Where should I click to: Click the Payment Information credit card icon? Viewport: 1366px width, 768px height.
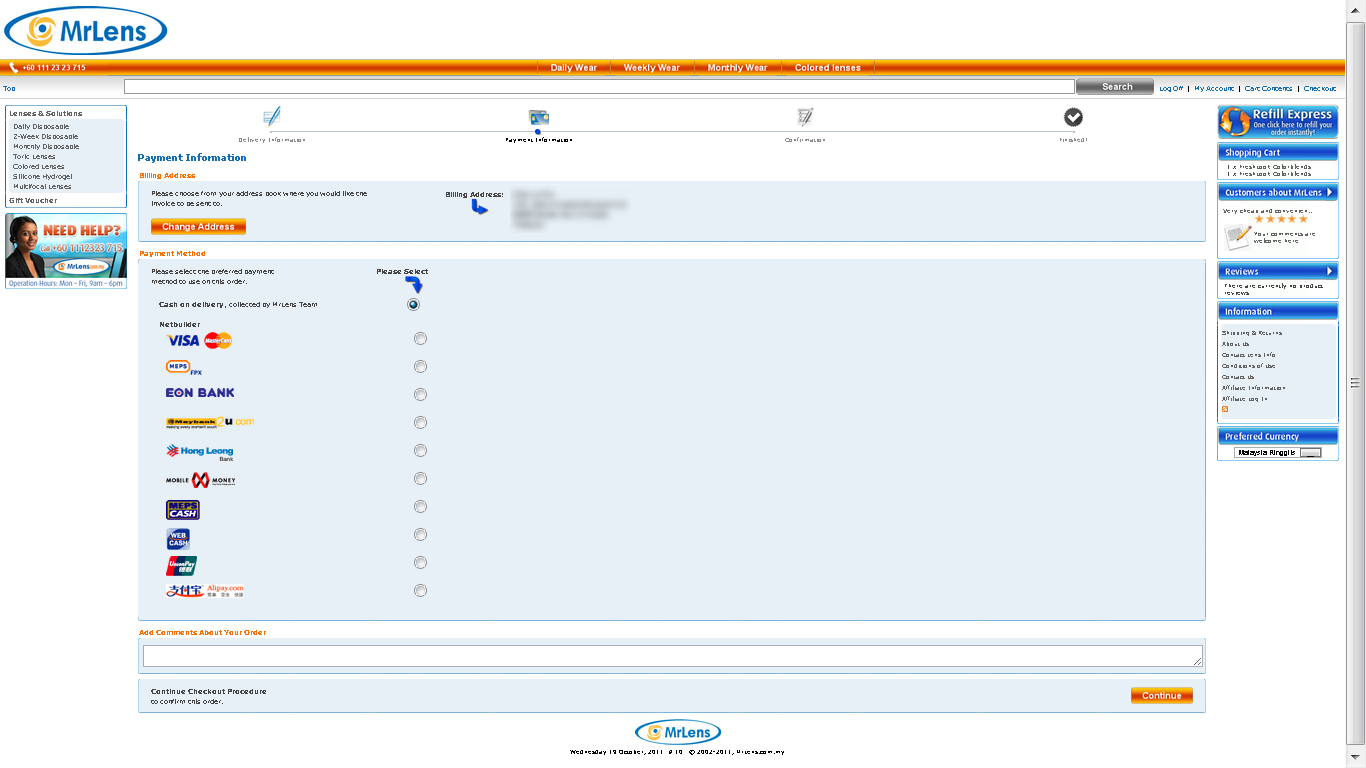(x=539, y=117)
